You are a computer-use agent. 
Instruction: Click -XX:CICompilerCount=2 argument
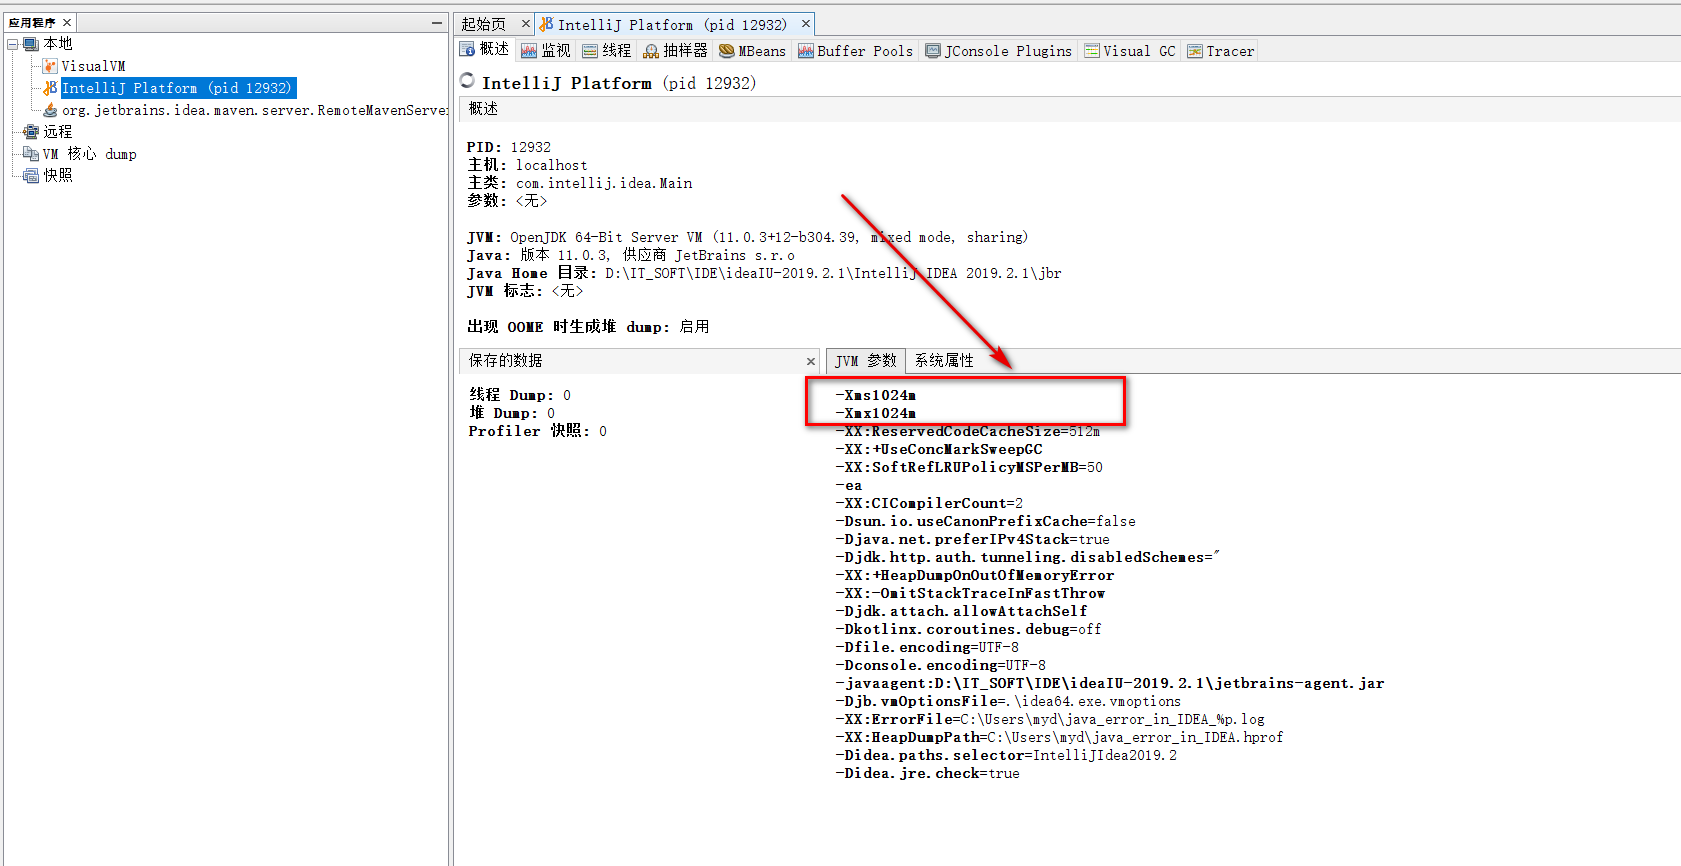pyautogui.click(x=929, y=503)
